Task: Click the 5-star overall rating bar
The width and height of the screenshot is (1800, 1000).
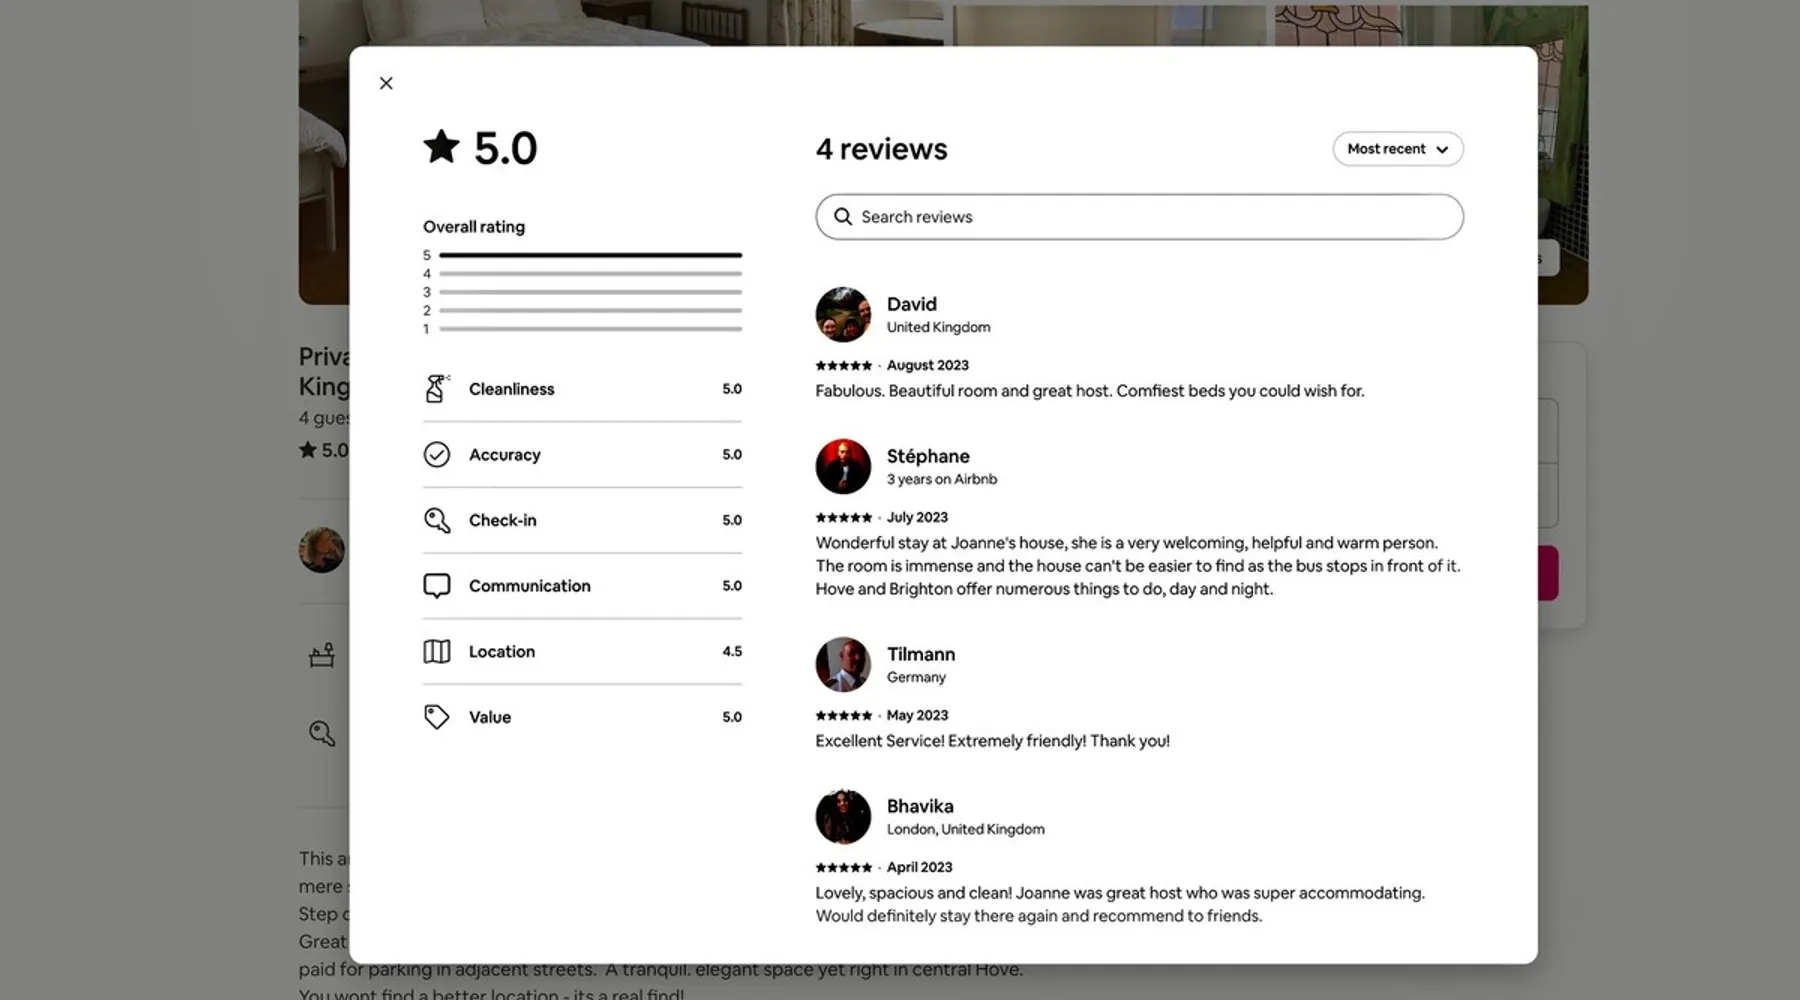Action: [590, 255]
